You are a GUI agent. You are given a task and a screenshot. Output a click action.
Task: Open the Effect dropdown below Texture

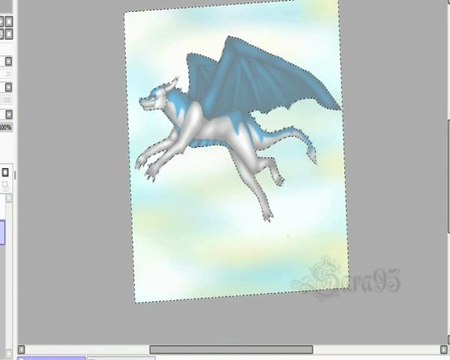8,87
